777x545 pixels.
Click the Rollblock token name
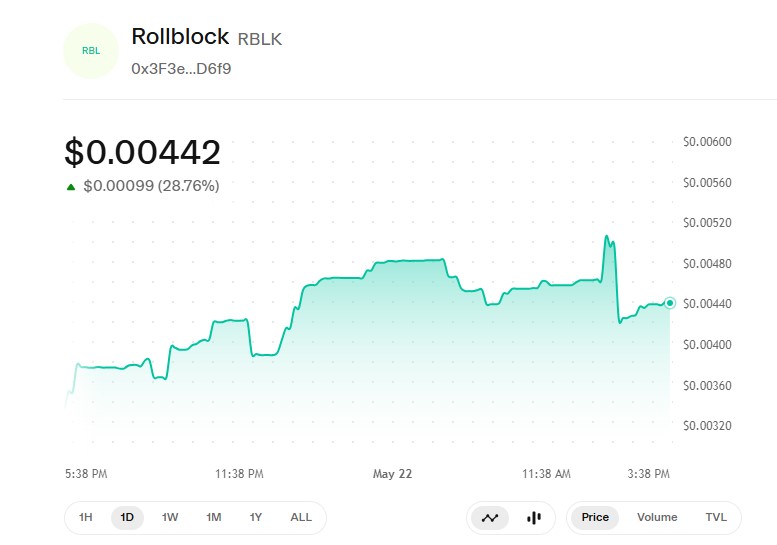pos(180,37)
